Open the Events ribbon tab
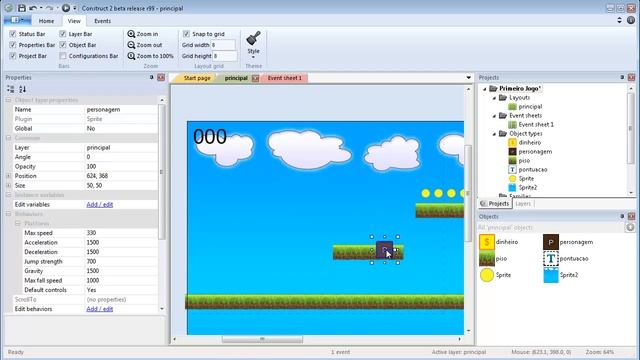The width and height of the screenshot is (640, 360). pyautogui.click(x=102, y=21)
